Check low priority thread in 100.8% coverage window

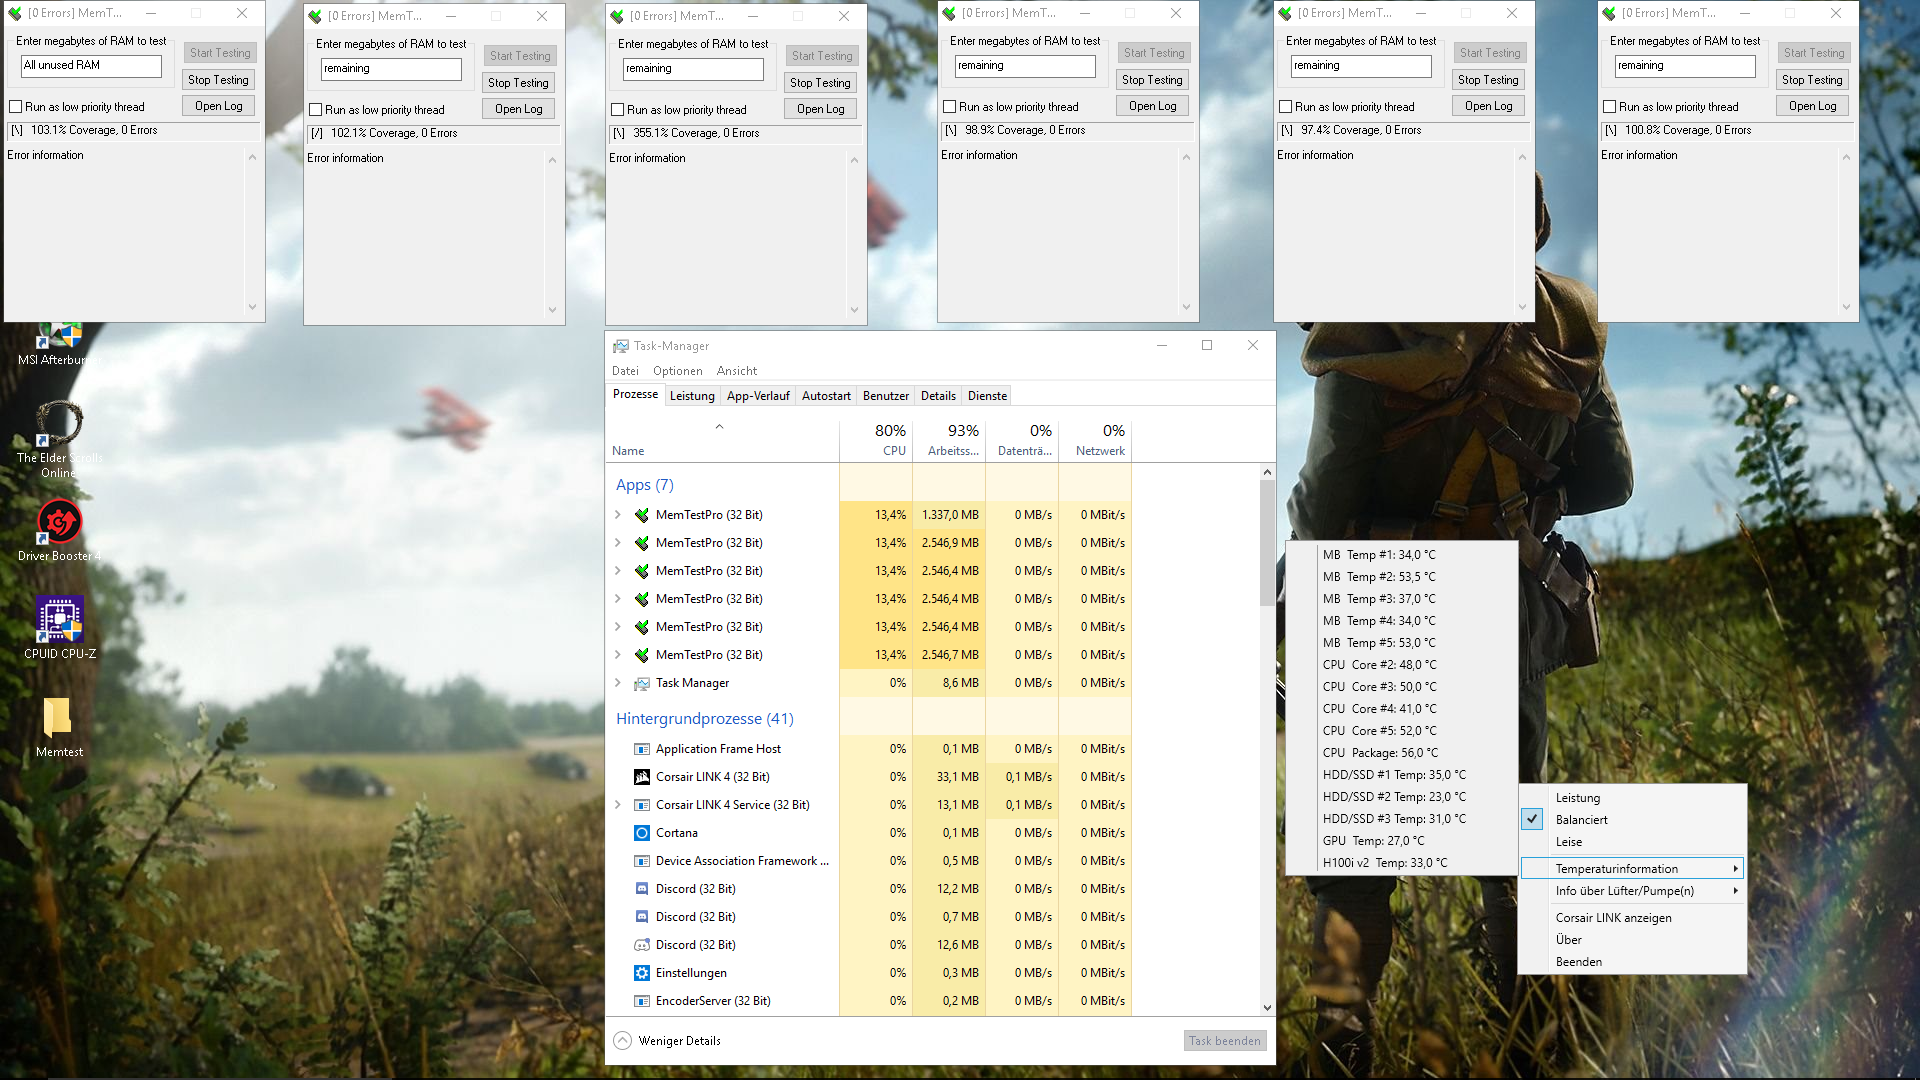[1610, 107]
